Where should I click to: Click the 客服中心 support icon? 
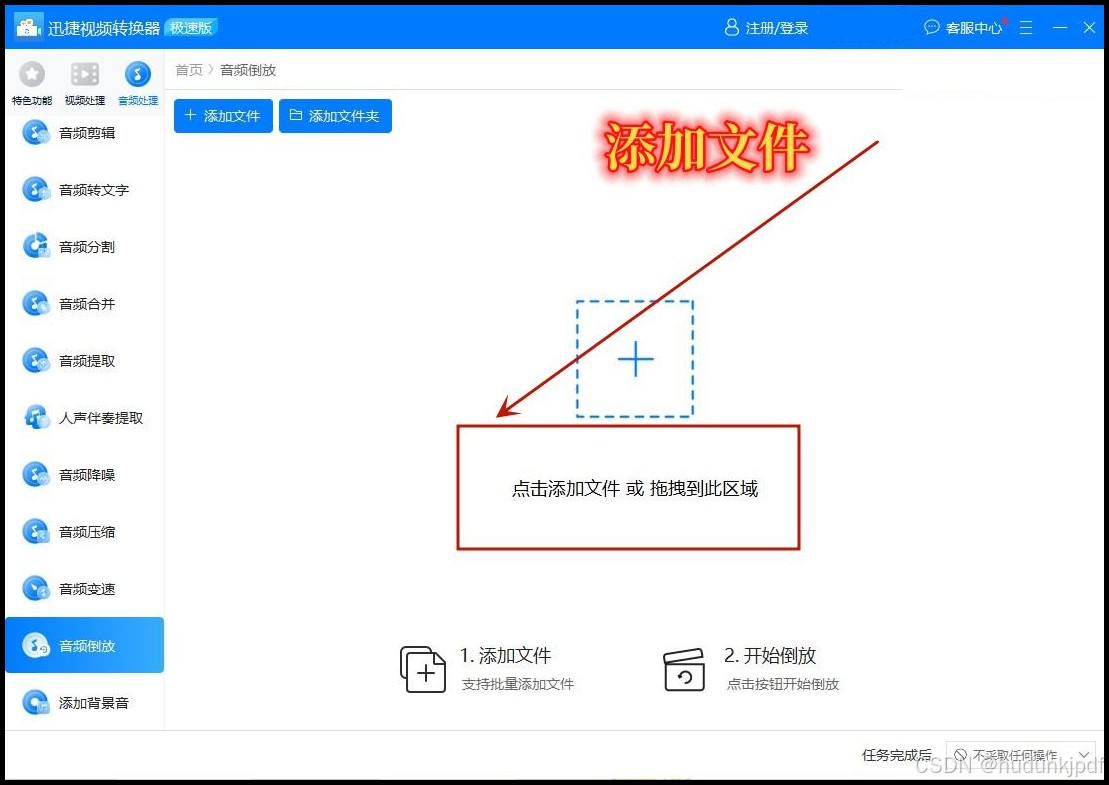tap(966, 27)
